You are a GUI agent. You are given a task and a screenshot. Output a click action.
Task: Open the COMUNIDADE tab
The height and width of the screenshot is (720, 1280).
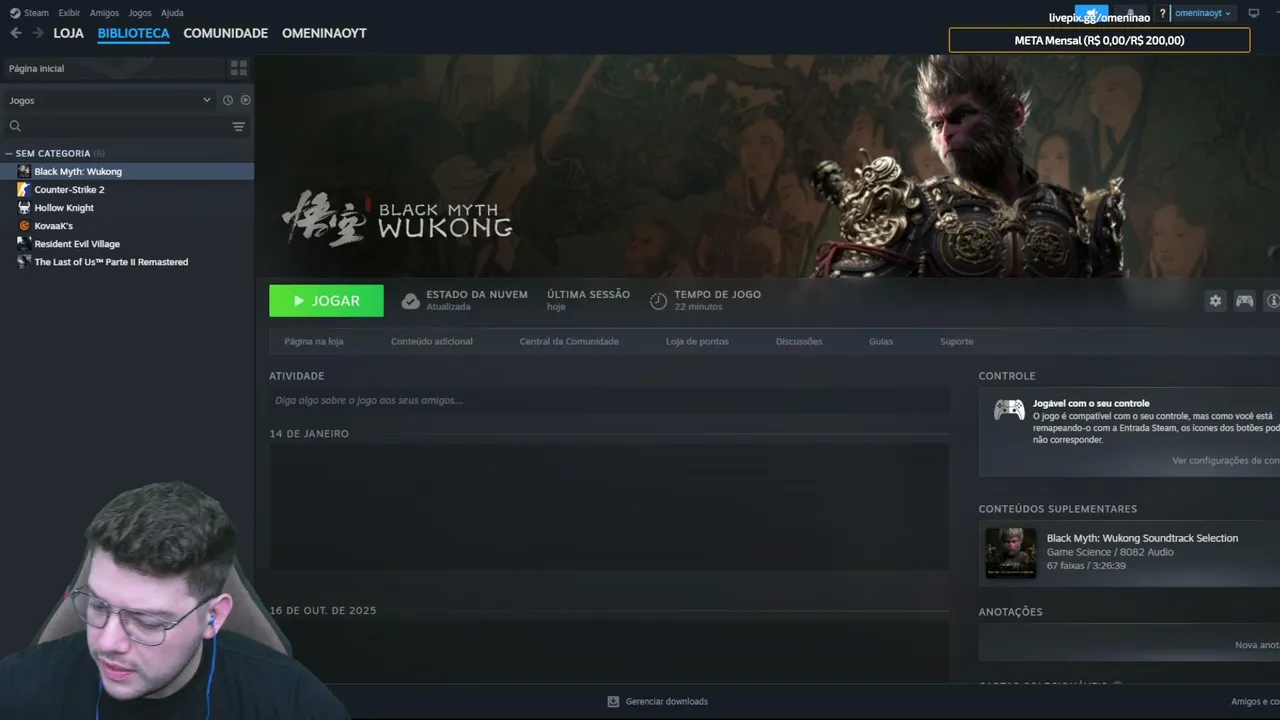[225, 33]
